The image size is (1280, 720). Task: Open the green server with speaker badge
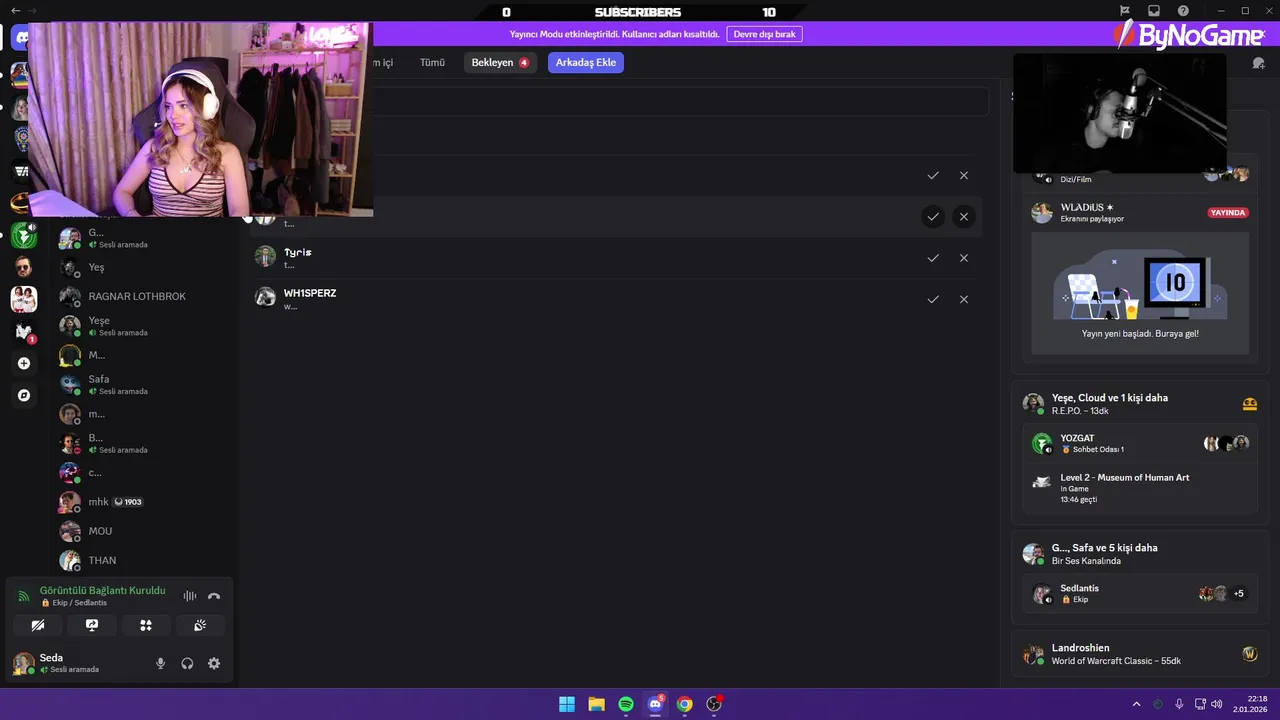pos(23,236)
